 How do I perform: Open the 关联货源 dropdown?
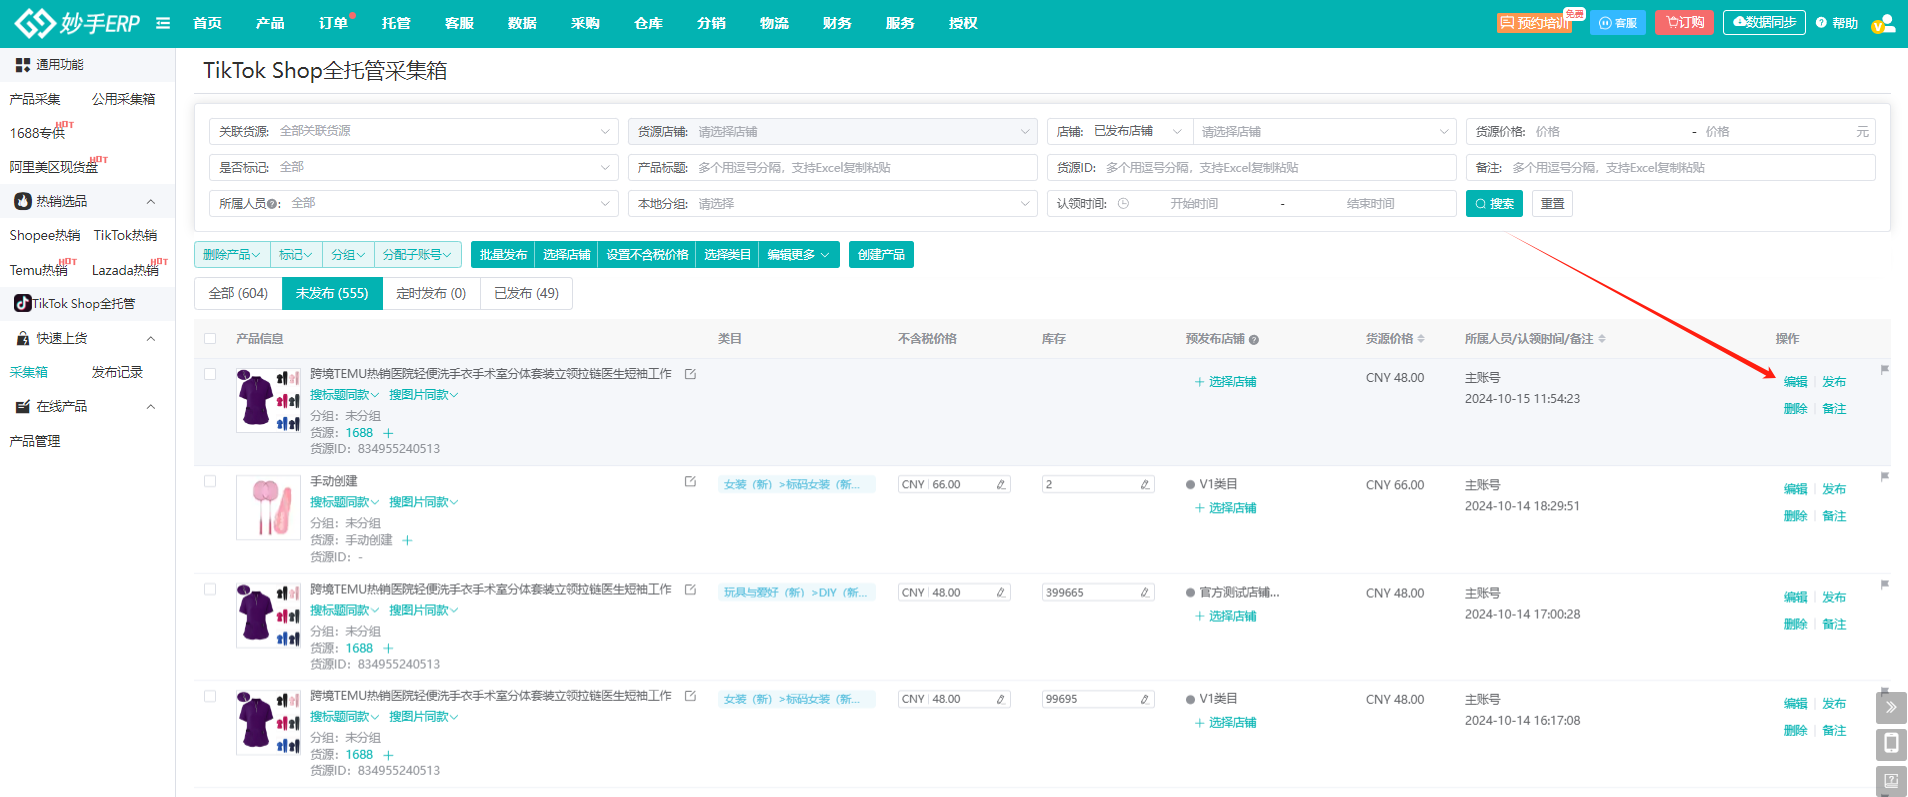pos(412,132)
